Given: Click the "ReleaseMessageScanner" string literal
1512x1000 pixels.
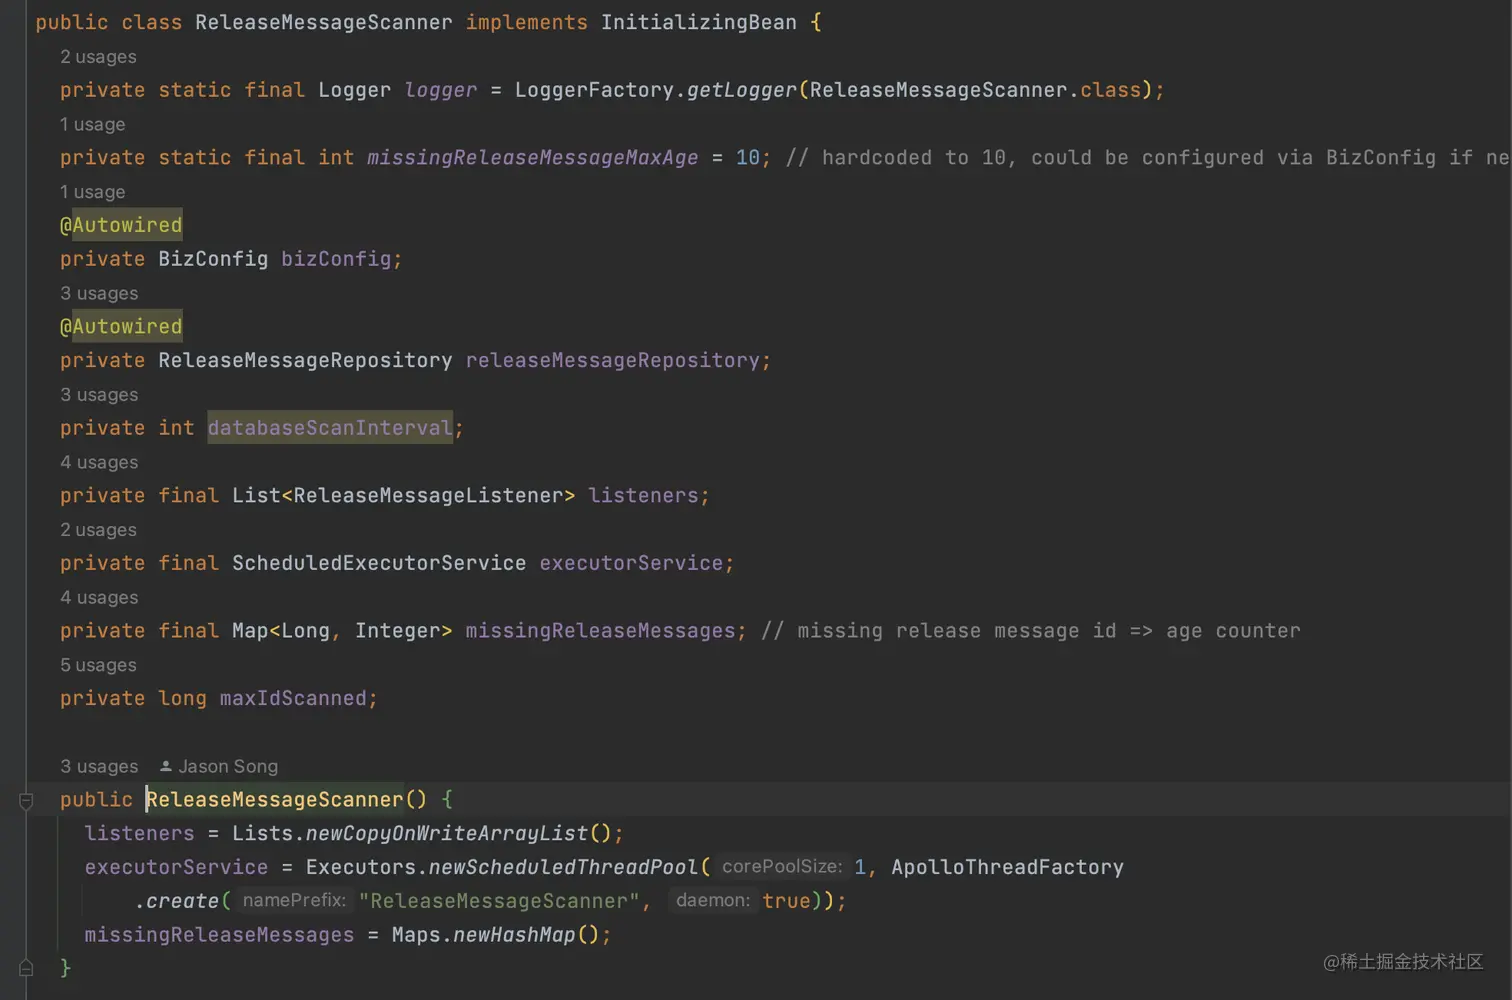Looking at the screenshot, I should pos(499,902).
